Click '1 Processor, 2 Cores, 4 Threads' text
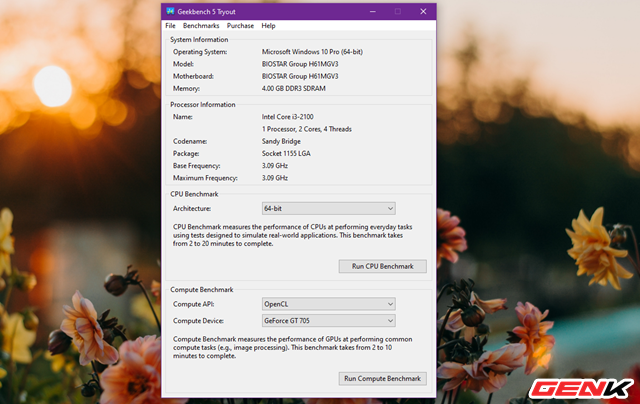This screenshot has width=640, height=404. click(x=307, y=129)
